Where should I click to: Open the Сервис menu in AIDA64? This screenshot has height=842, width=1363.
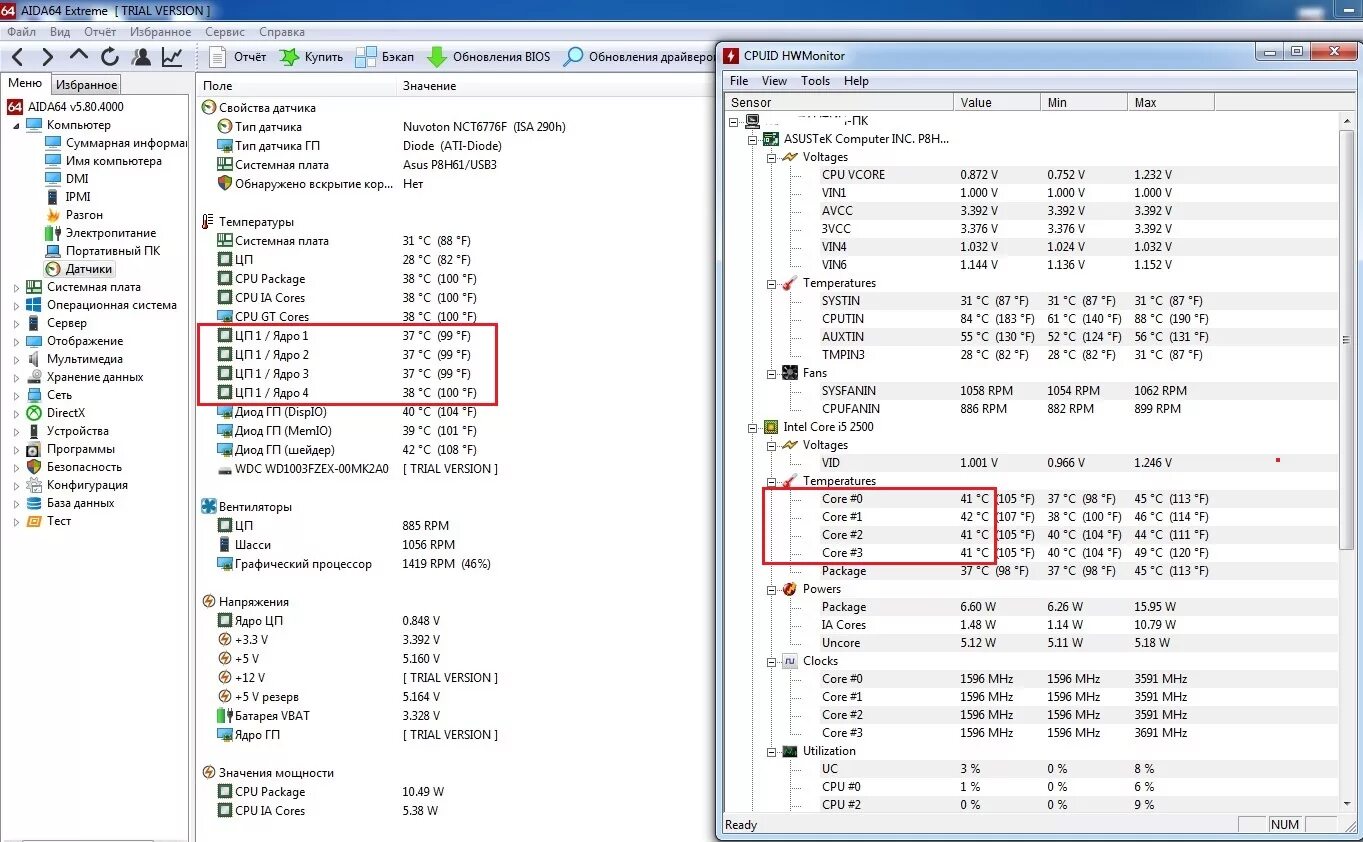[x=225, y=32]
